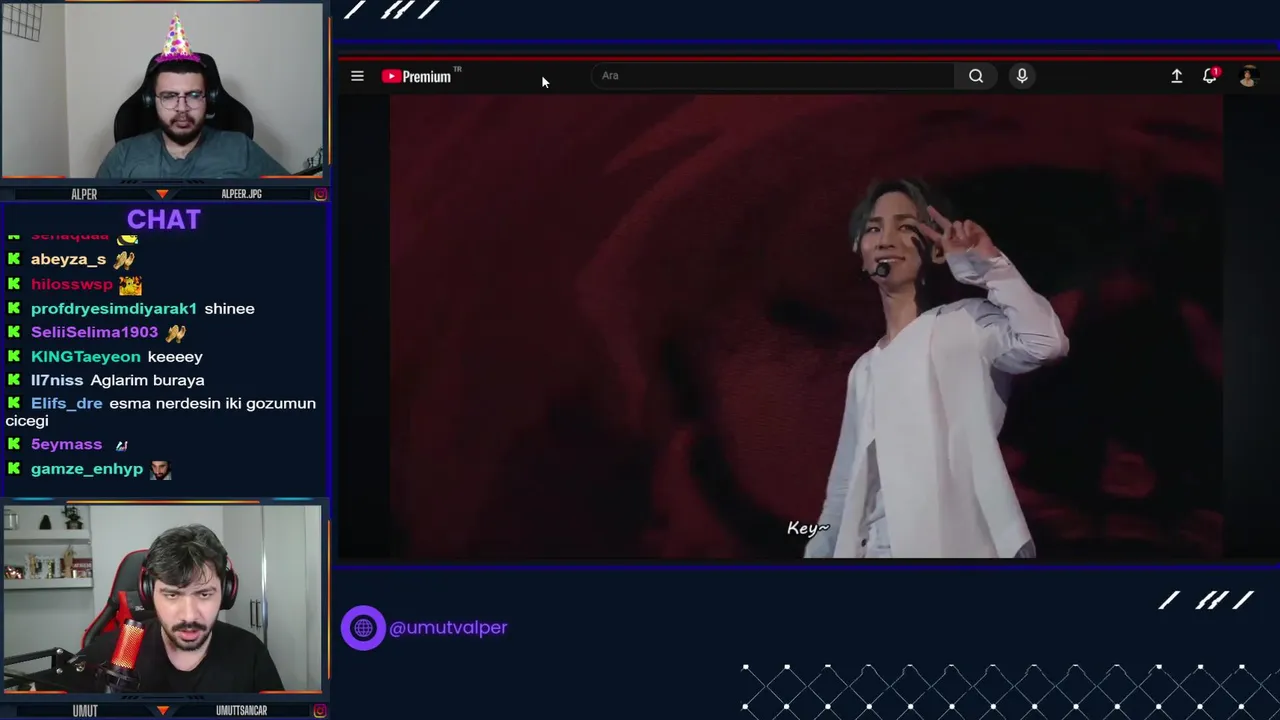The height and width of the screenshot is (720, 1280).
Task: Select chat user SeliiSelima1903
Action: coord(94,332)
